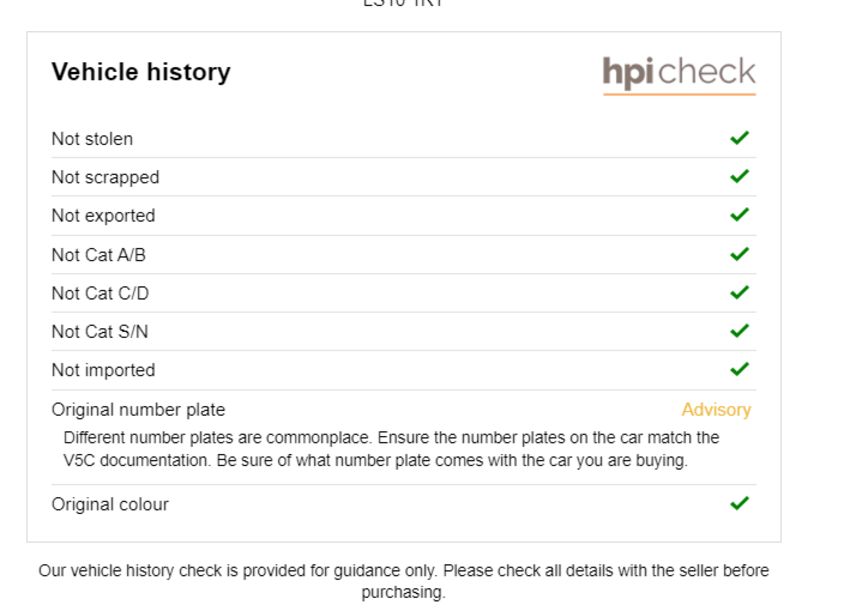Click the guidance-only disclaimer text below the card

click(x=404, y=581)
